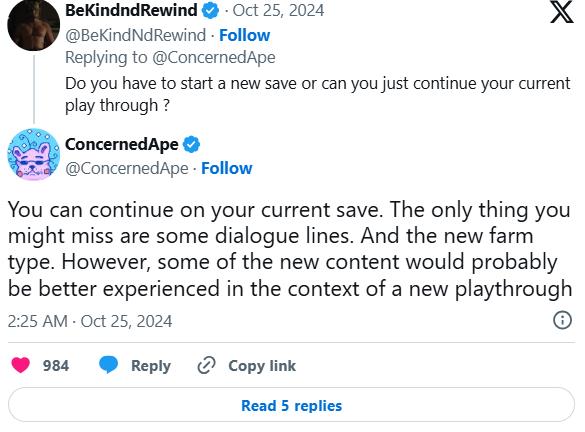Follow the @ConcernedApe account
Screen dimensions: 585x432
[226, 168]
